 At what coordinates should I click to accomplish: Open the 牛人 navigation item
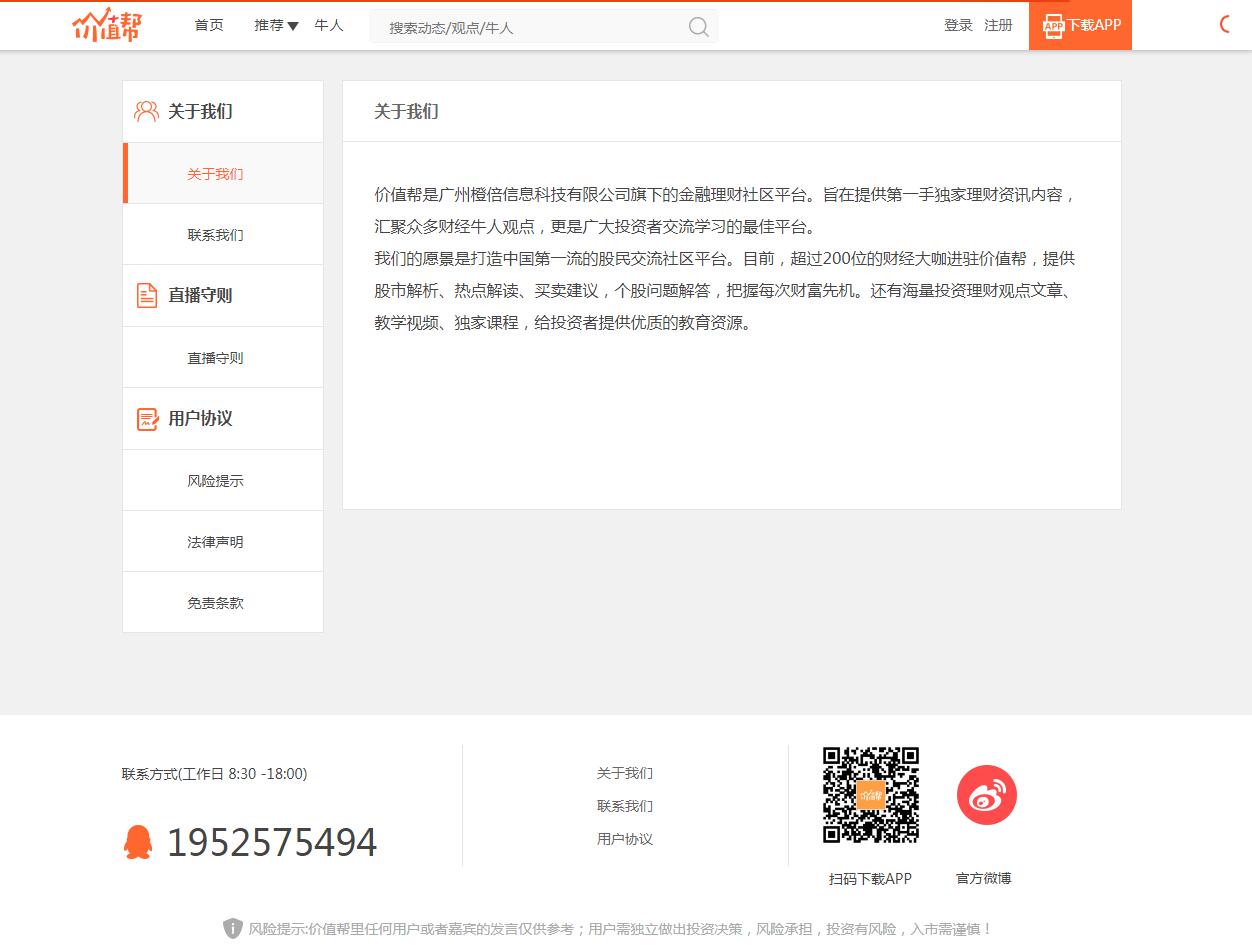click(x=329, y=25)
